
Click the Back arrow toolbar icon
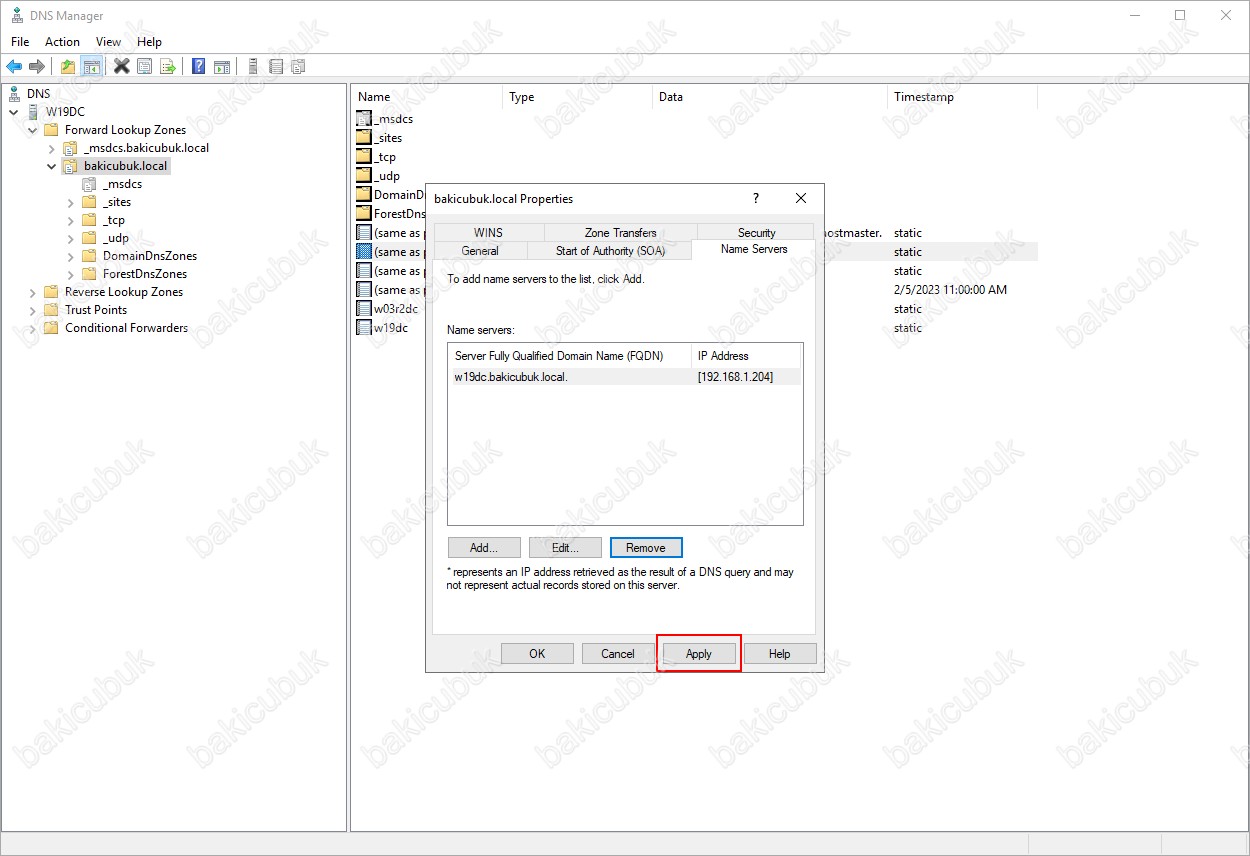pyautogui.click(x=14, y=67)
